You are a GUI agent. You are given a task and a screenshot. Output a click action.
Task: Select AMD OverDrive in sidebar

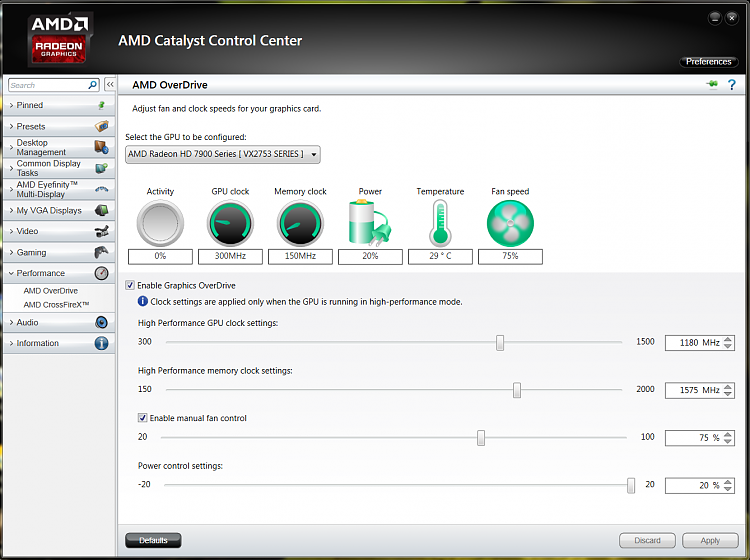point(51,291)
